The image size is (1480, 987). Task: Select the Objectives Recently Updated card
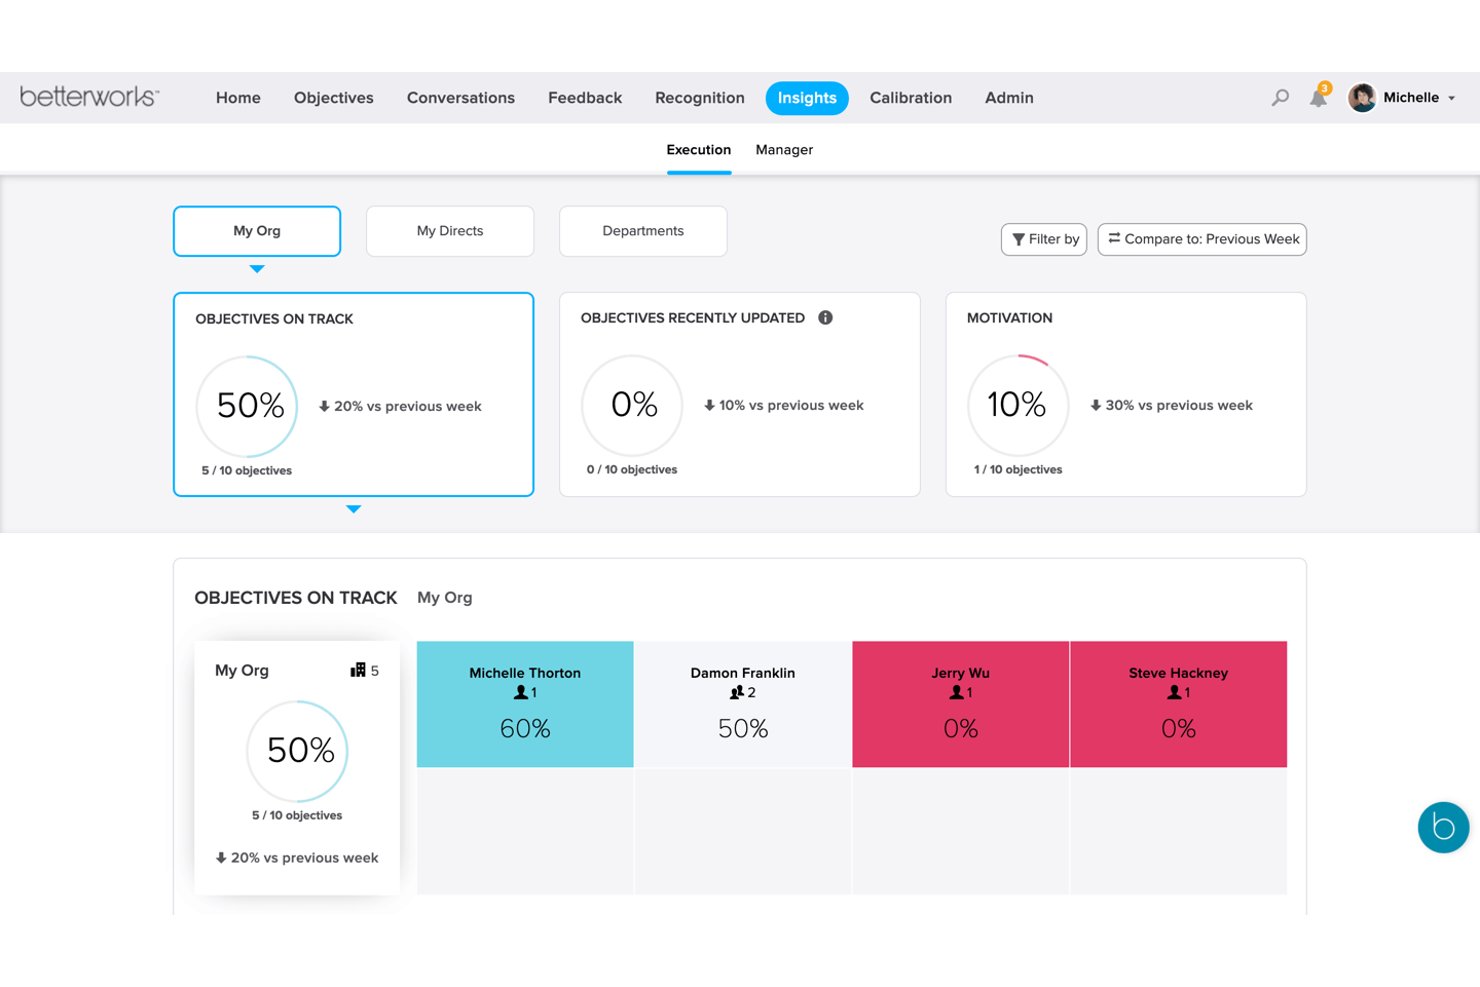click(x=739, y=394)
